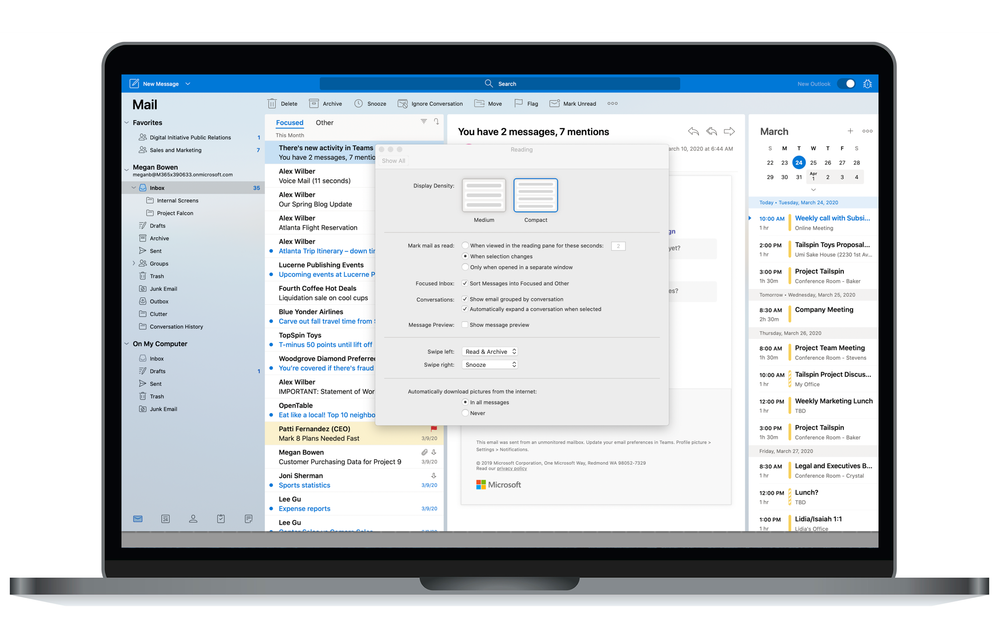Viewport: 999px width, 624px height.
Task: Click the bug report icon beside New Outlook
Action: [867, 83]
